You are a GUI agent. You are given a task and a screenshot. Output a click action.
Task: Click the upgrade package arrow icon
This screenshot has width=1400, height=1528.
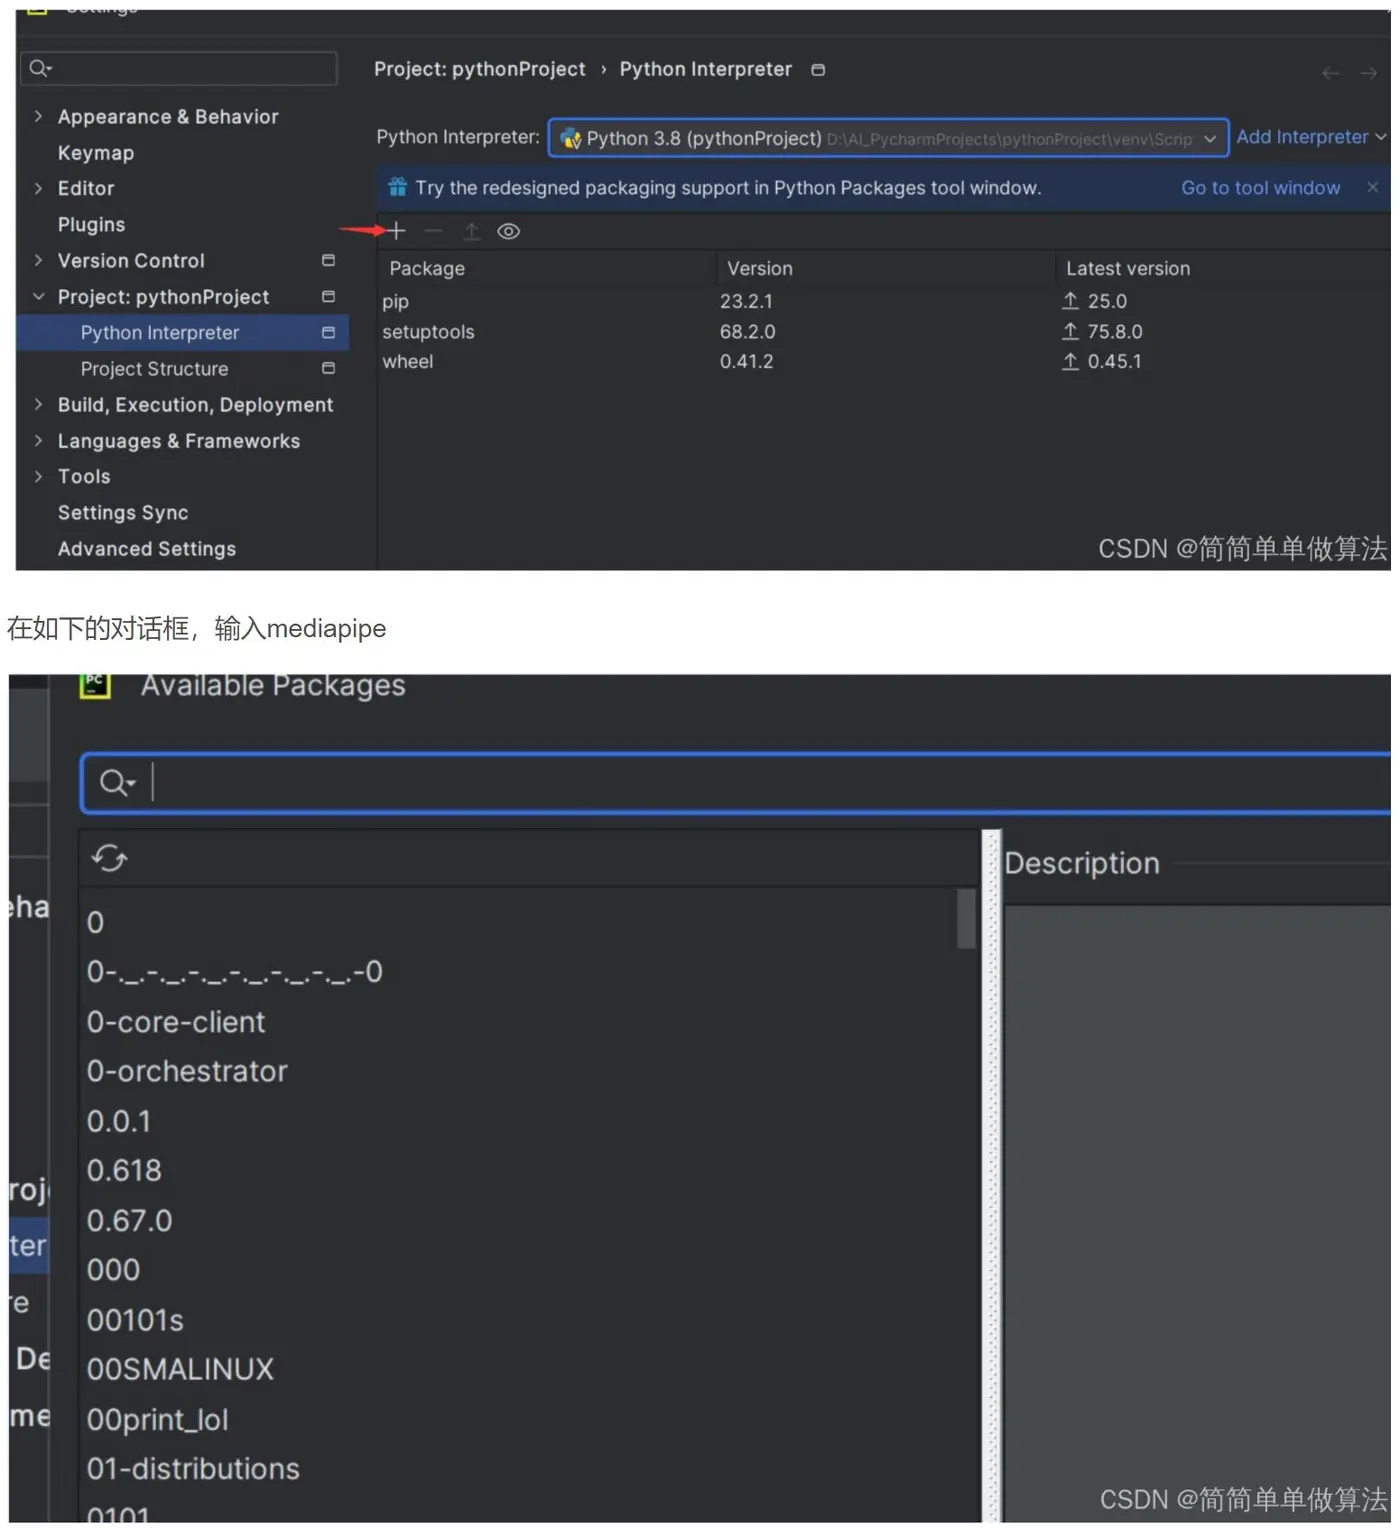click(x=471, y=231)
